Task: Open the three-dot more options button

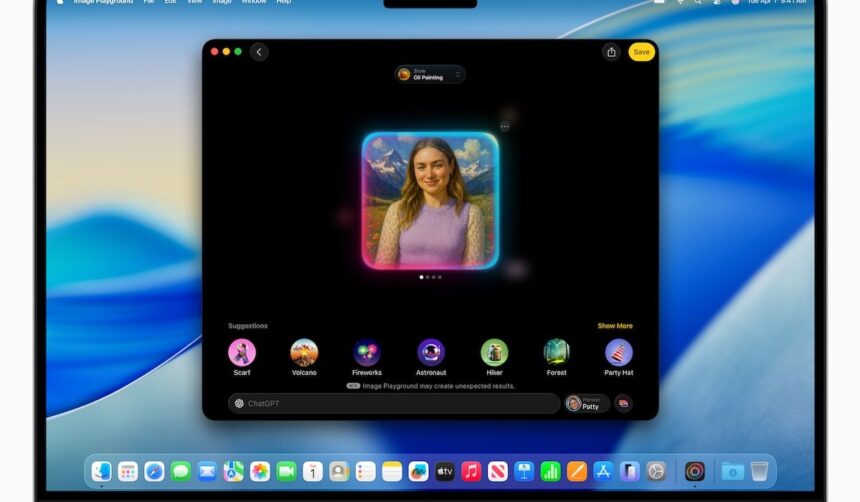Action: point(505,126)
